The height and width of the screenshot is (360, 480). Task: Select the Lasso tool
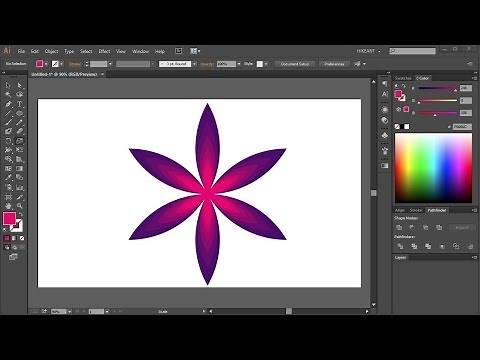pos(20,95)
